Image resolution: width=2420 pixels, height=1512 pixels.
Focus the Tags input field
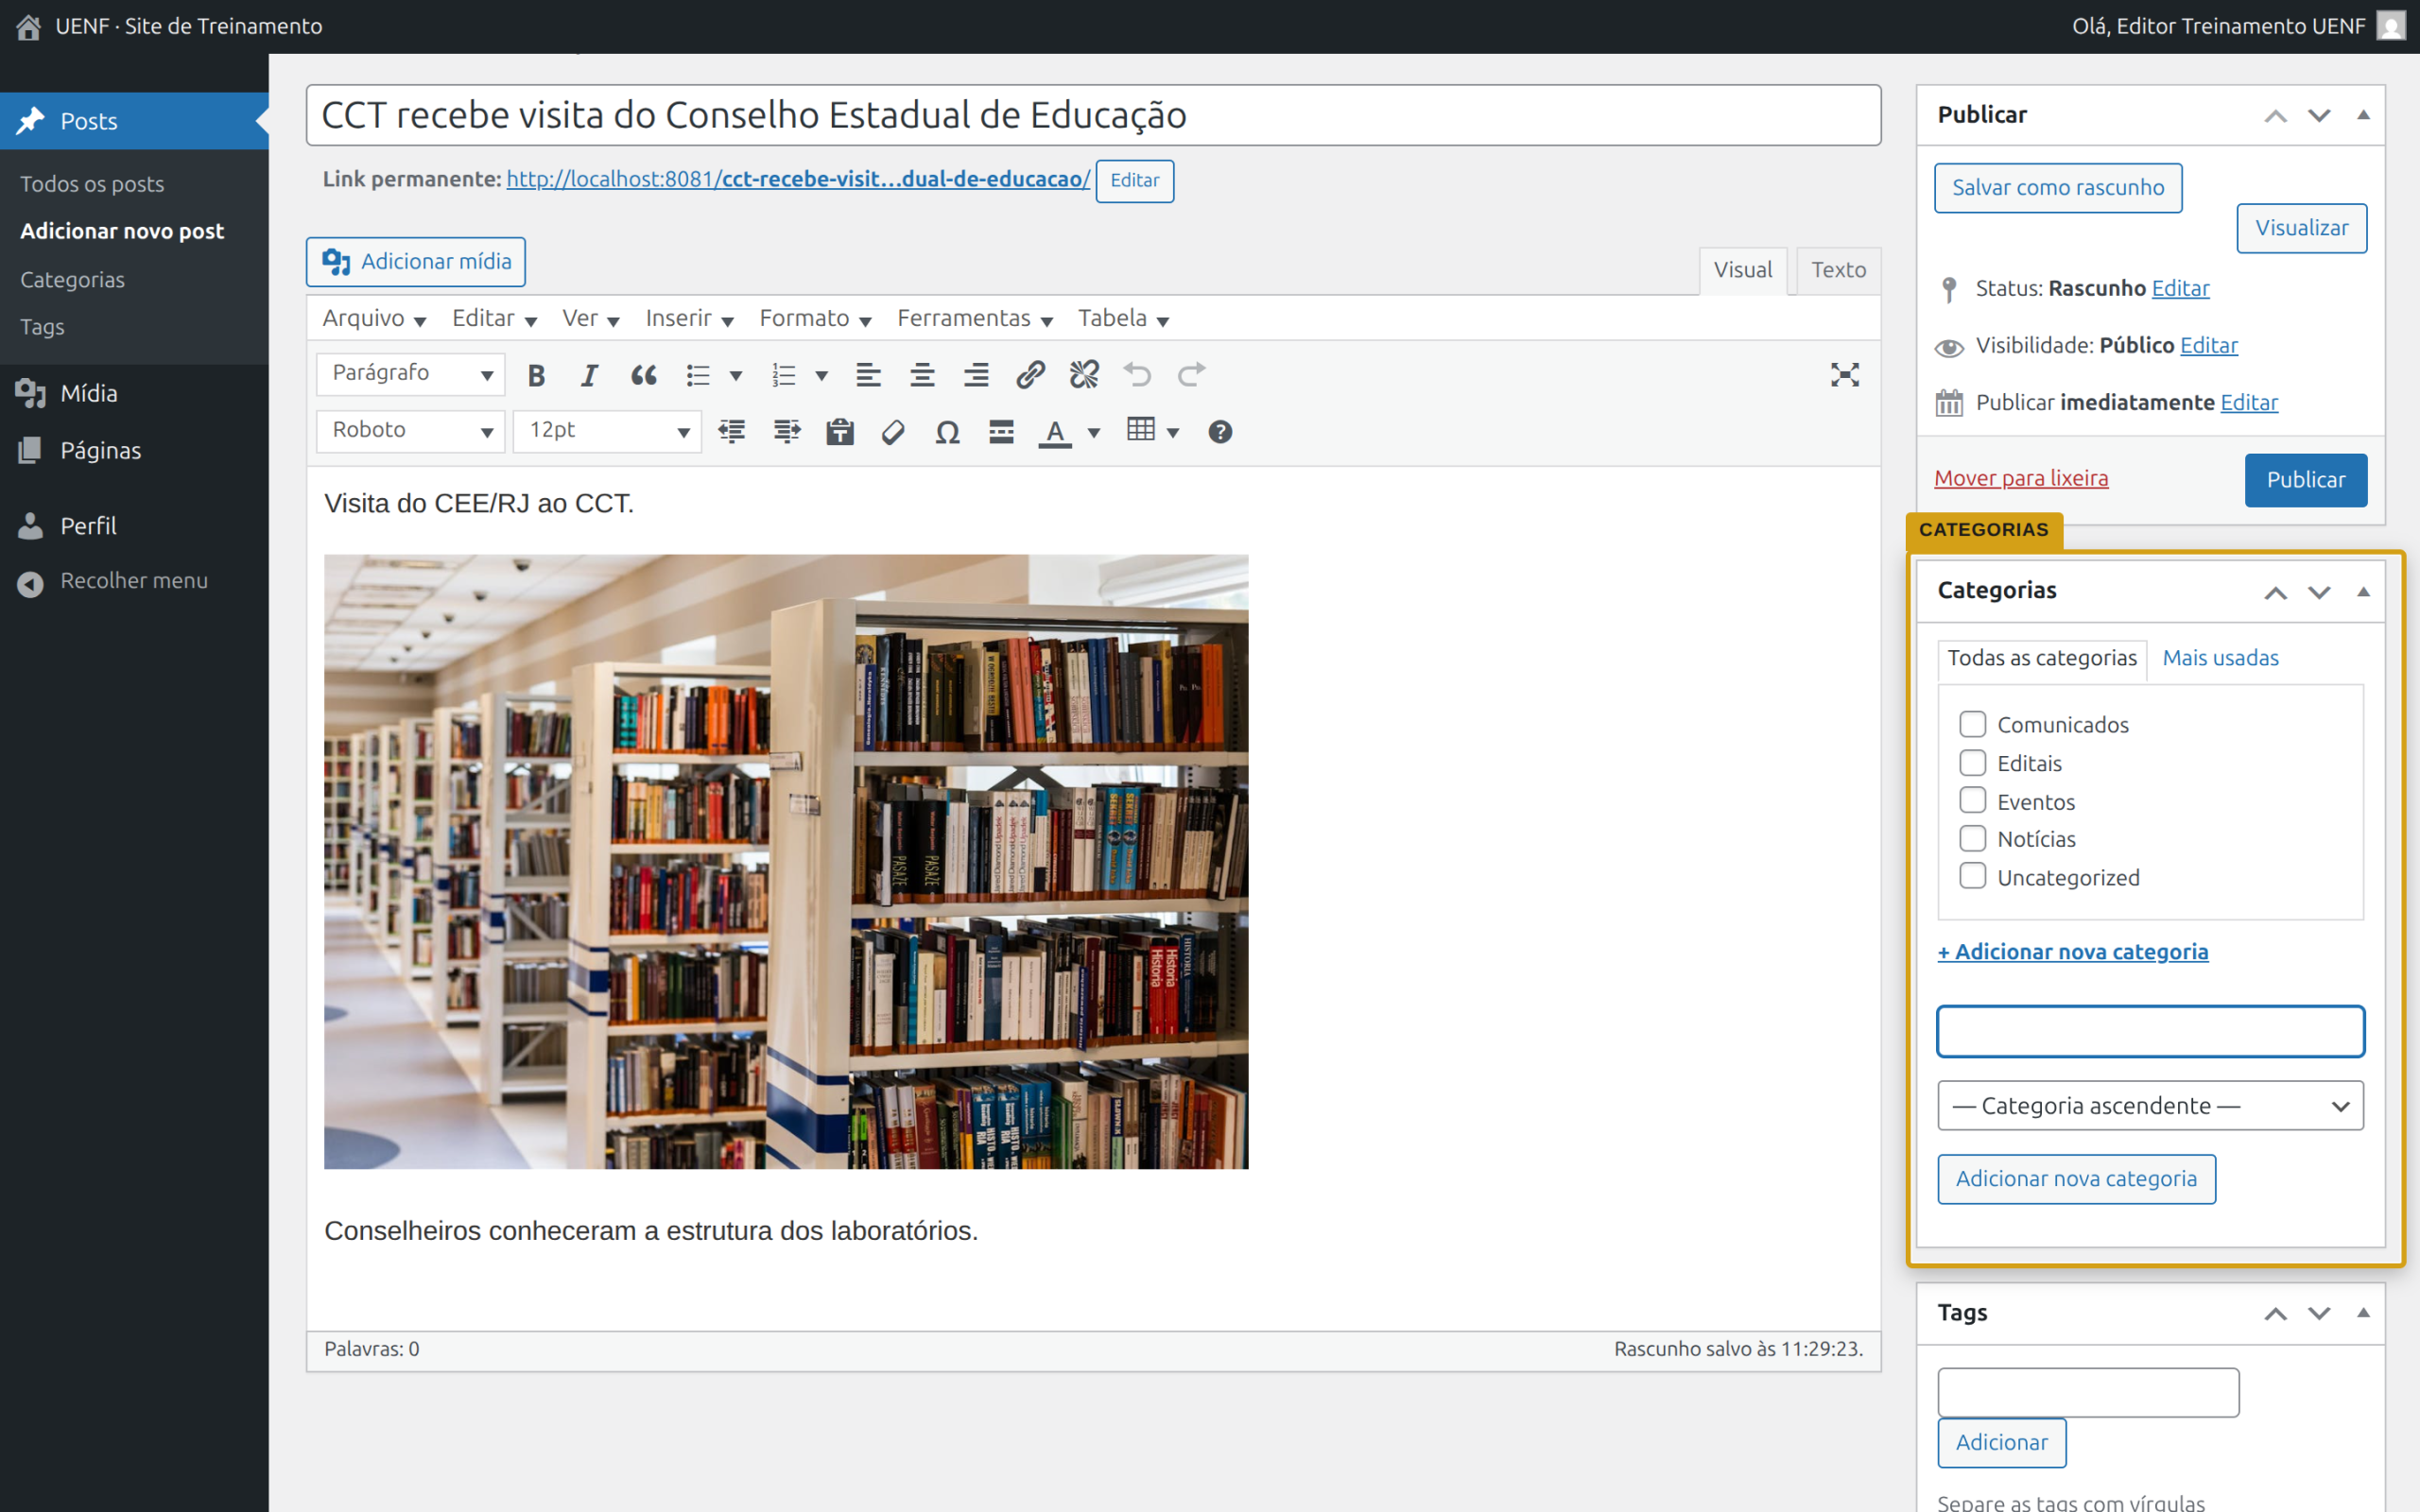[2088, 1392]
